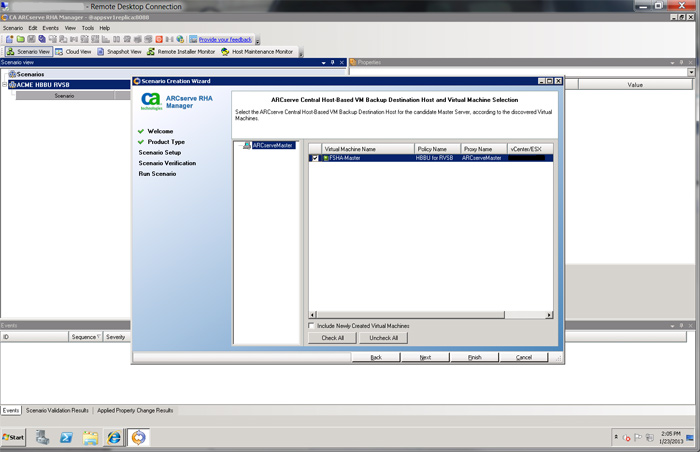Click Next in the wizard

coord(425,357)
